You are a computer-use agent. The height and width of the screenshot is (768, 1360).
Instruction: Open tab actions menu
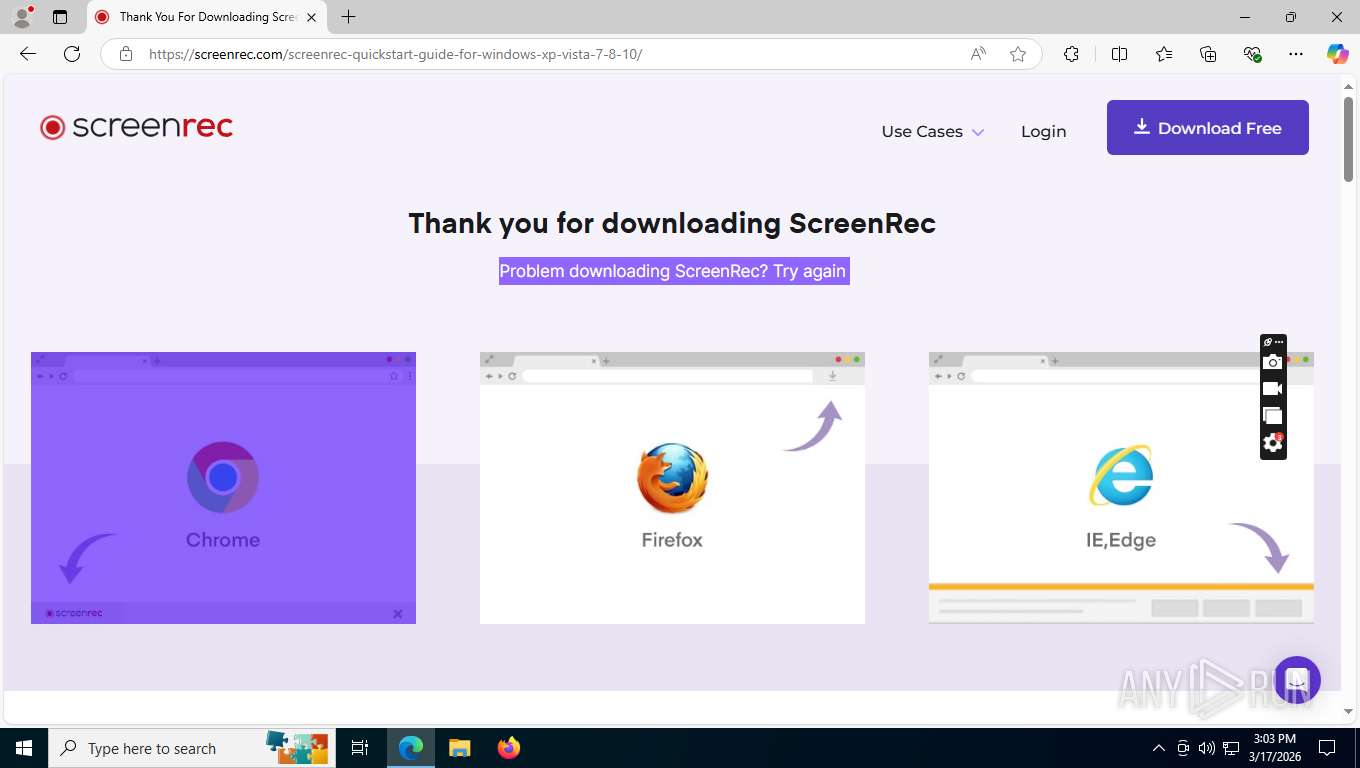coord(60,17)
